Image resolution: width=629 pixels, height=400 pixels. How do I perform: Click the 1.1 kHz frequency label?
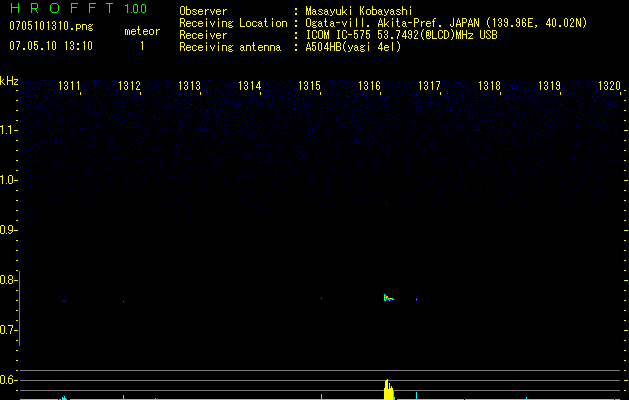(x=8, y=130)
